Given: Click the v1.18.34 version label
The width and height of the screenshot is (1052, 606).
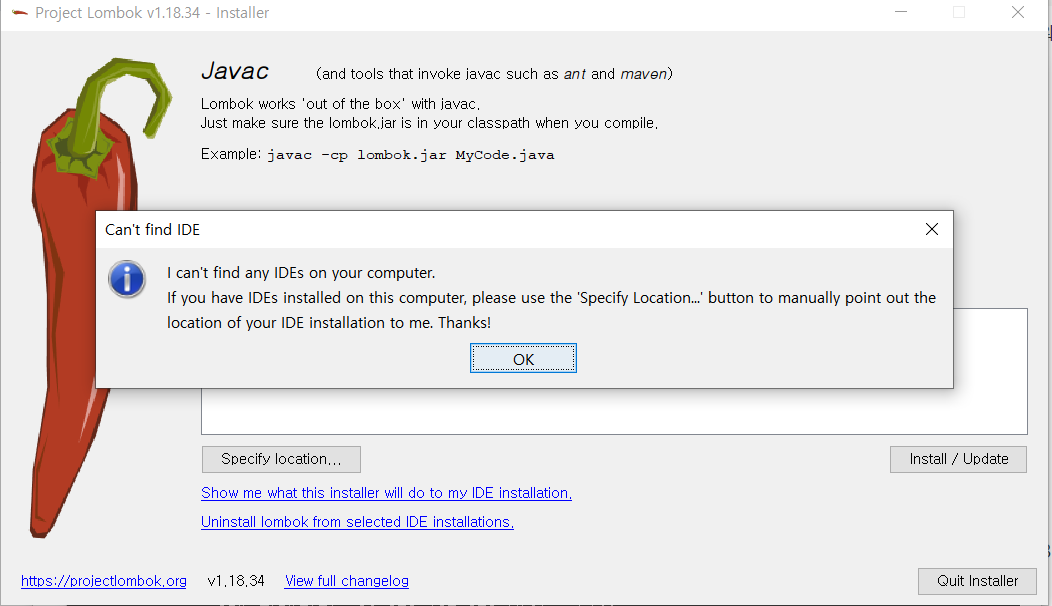Looking at the screenshot, I should tap(236, 580).
